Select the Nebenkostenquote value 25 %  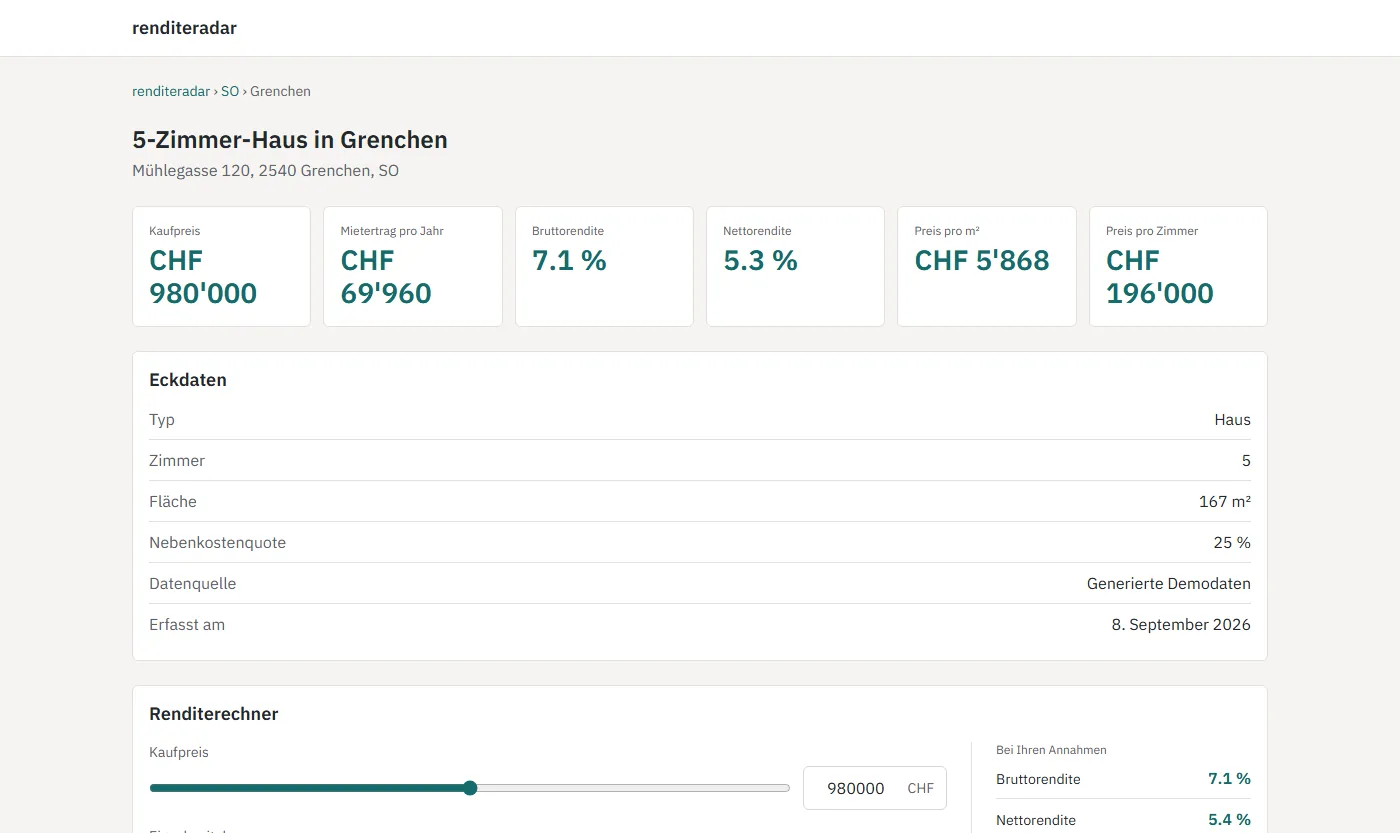1232,543
